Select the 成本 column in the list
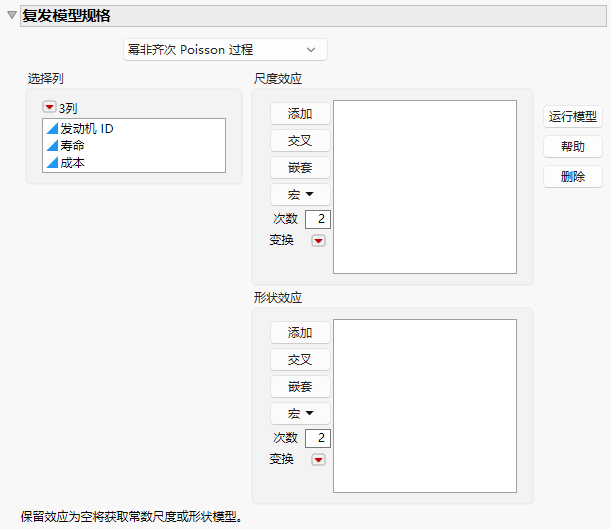This screenshot has width=611, height=529. pyautogui.click(x=134, y=163)
